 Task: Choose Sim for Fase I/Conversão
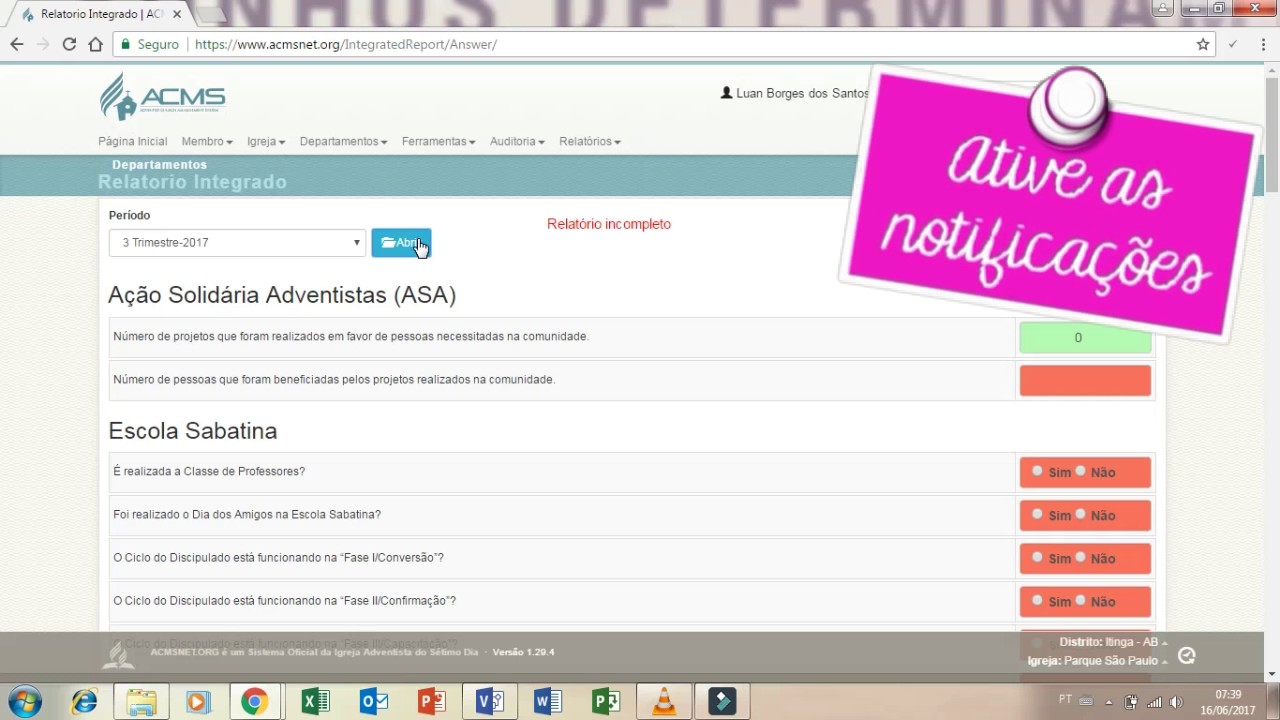pyautogui.click(x=1037, y=557)
